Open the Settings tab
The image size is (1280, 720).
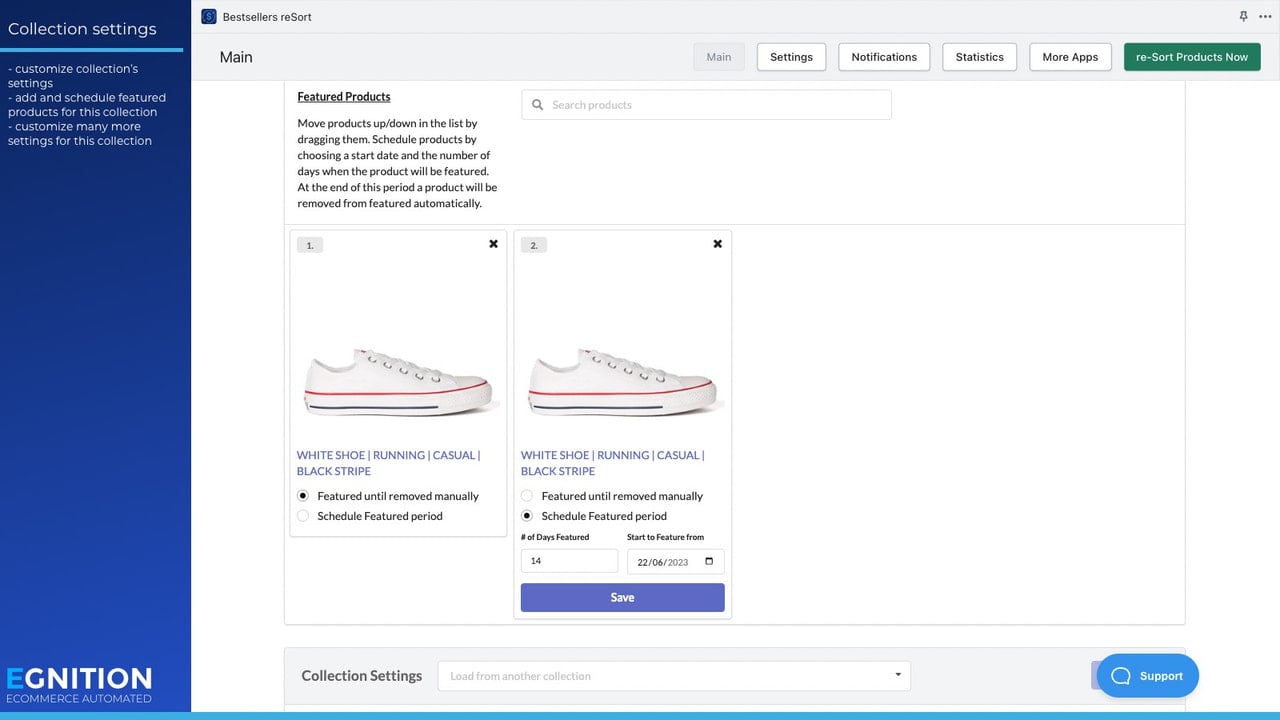point(791,57)
